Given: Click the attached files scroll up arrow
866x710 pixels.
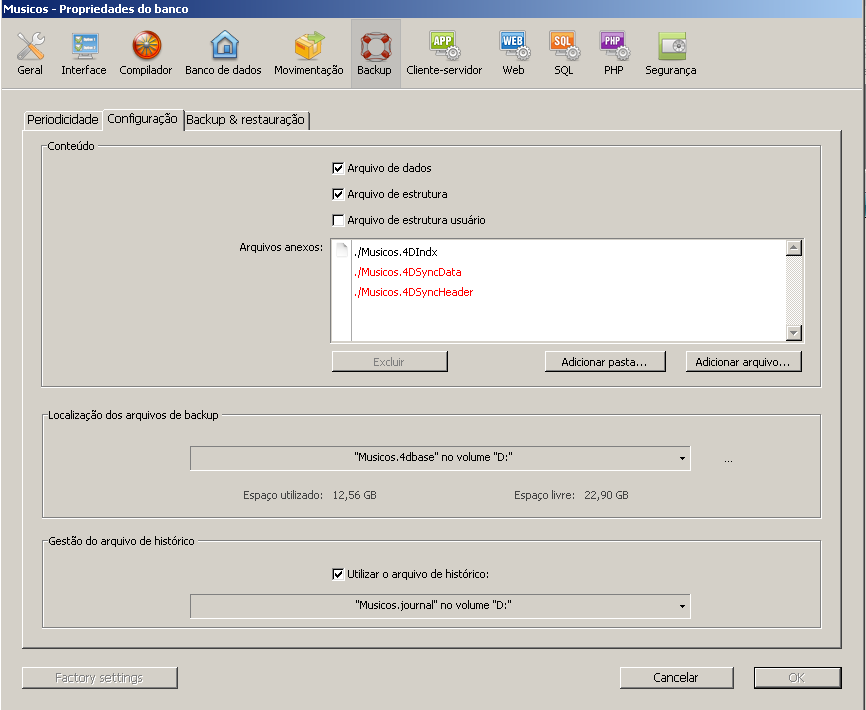Looking at the screenshot, I should [x=794, y=247].
